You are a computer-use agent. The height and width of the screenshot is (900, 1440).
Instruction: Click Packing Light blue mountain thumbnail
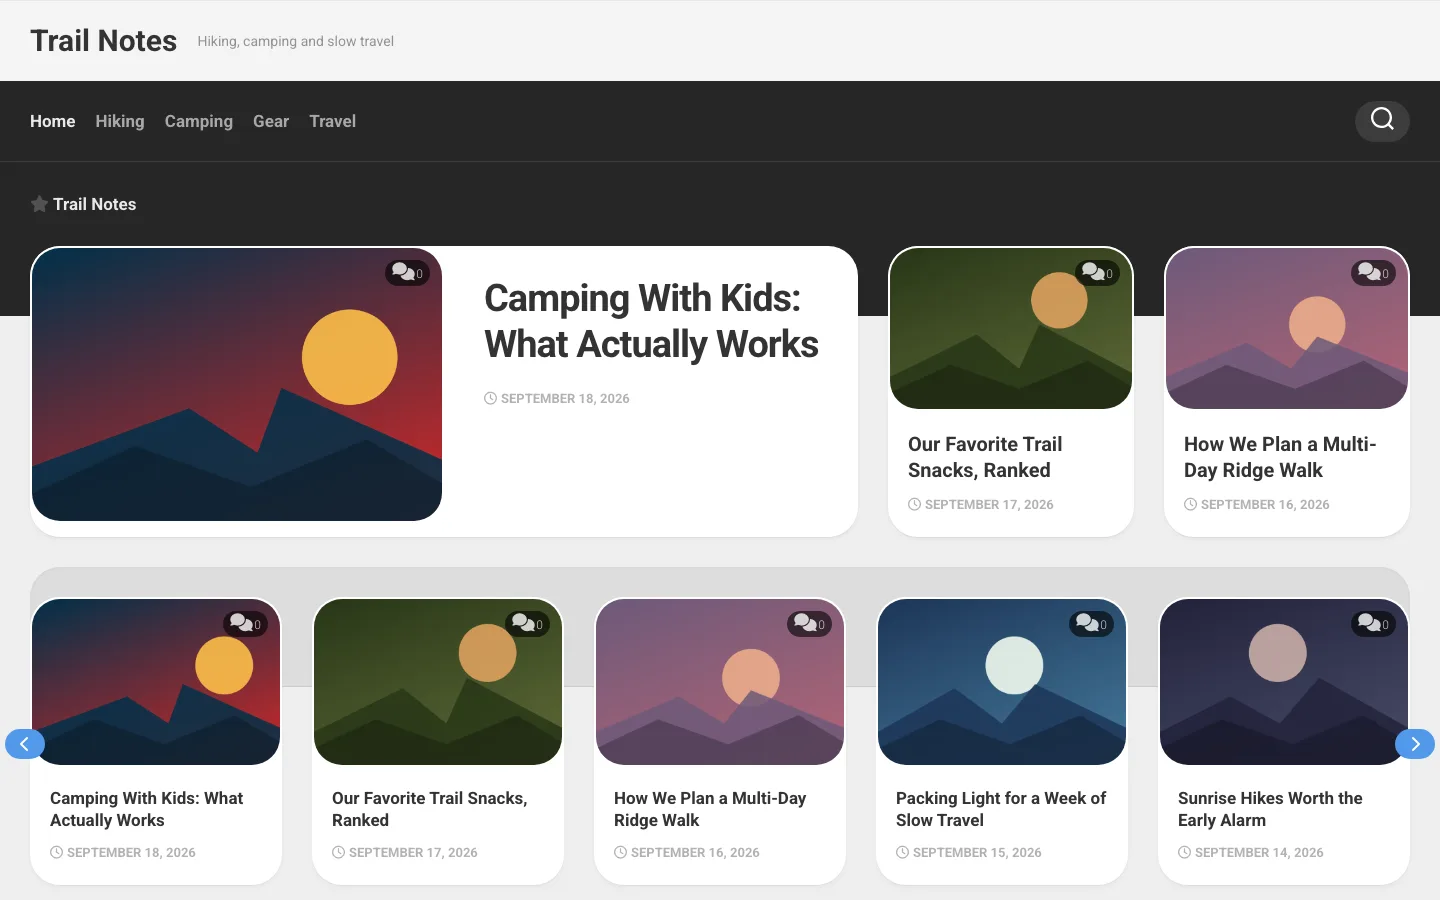[x=1002, y=682]
